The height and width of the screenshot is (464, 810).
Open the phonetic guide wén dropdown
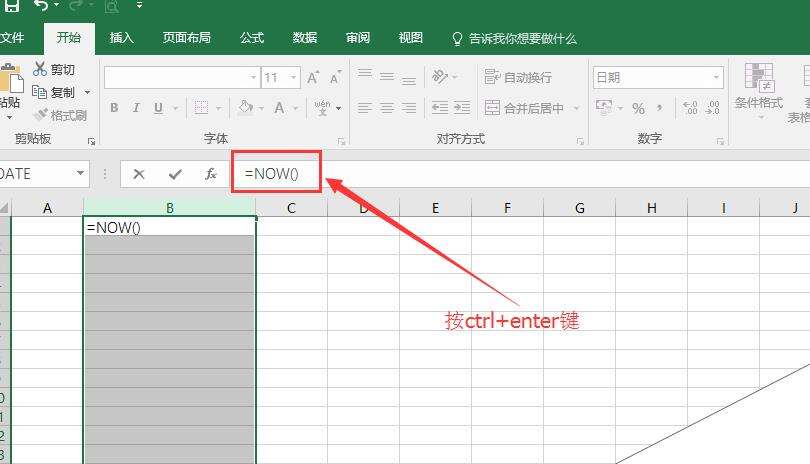(338, 108)
